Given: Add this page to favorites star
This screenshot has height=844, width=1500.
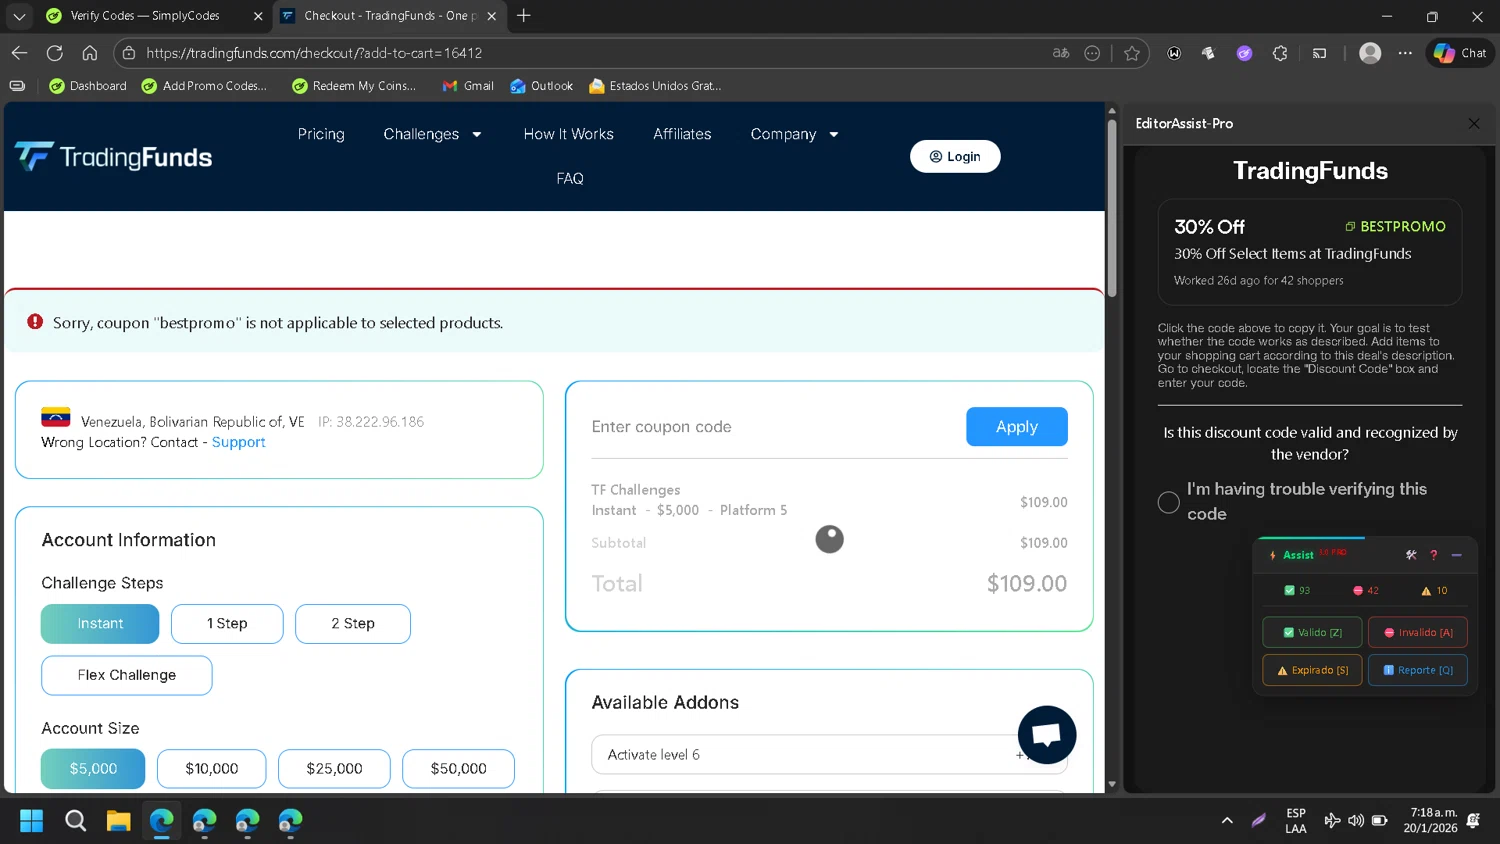Looking at the screenshot, I should [x=1131, y=53].
